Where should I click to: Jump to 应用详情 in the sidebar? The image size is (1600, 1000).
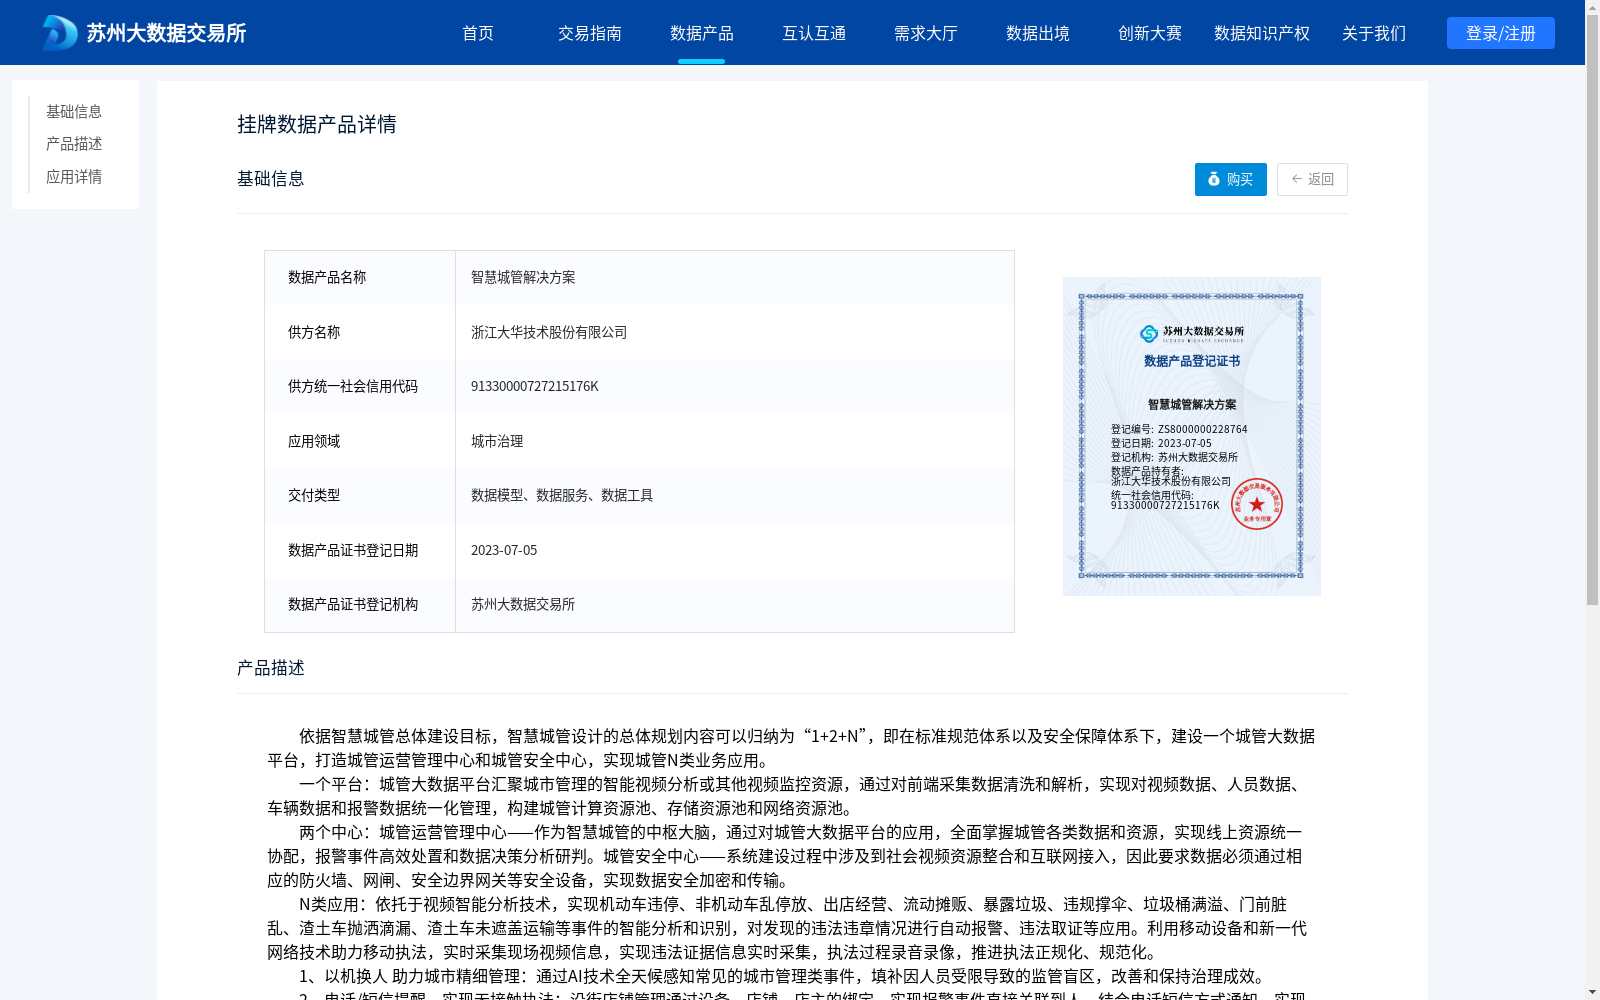pos(74,177)
